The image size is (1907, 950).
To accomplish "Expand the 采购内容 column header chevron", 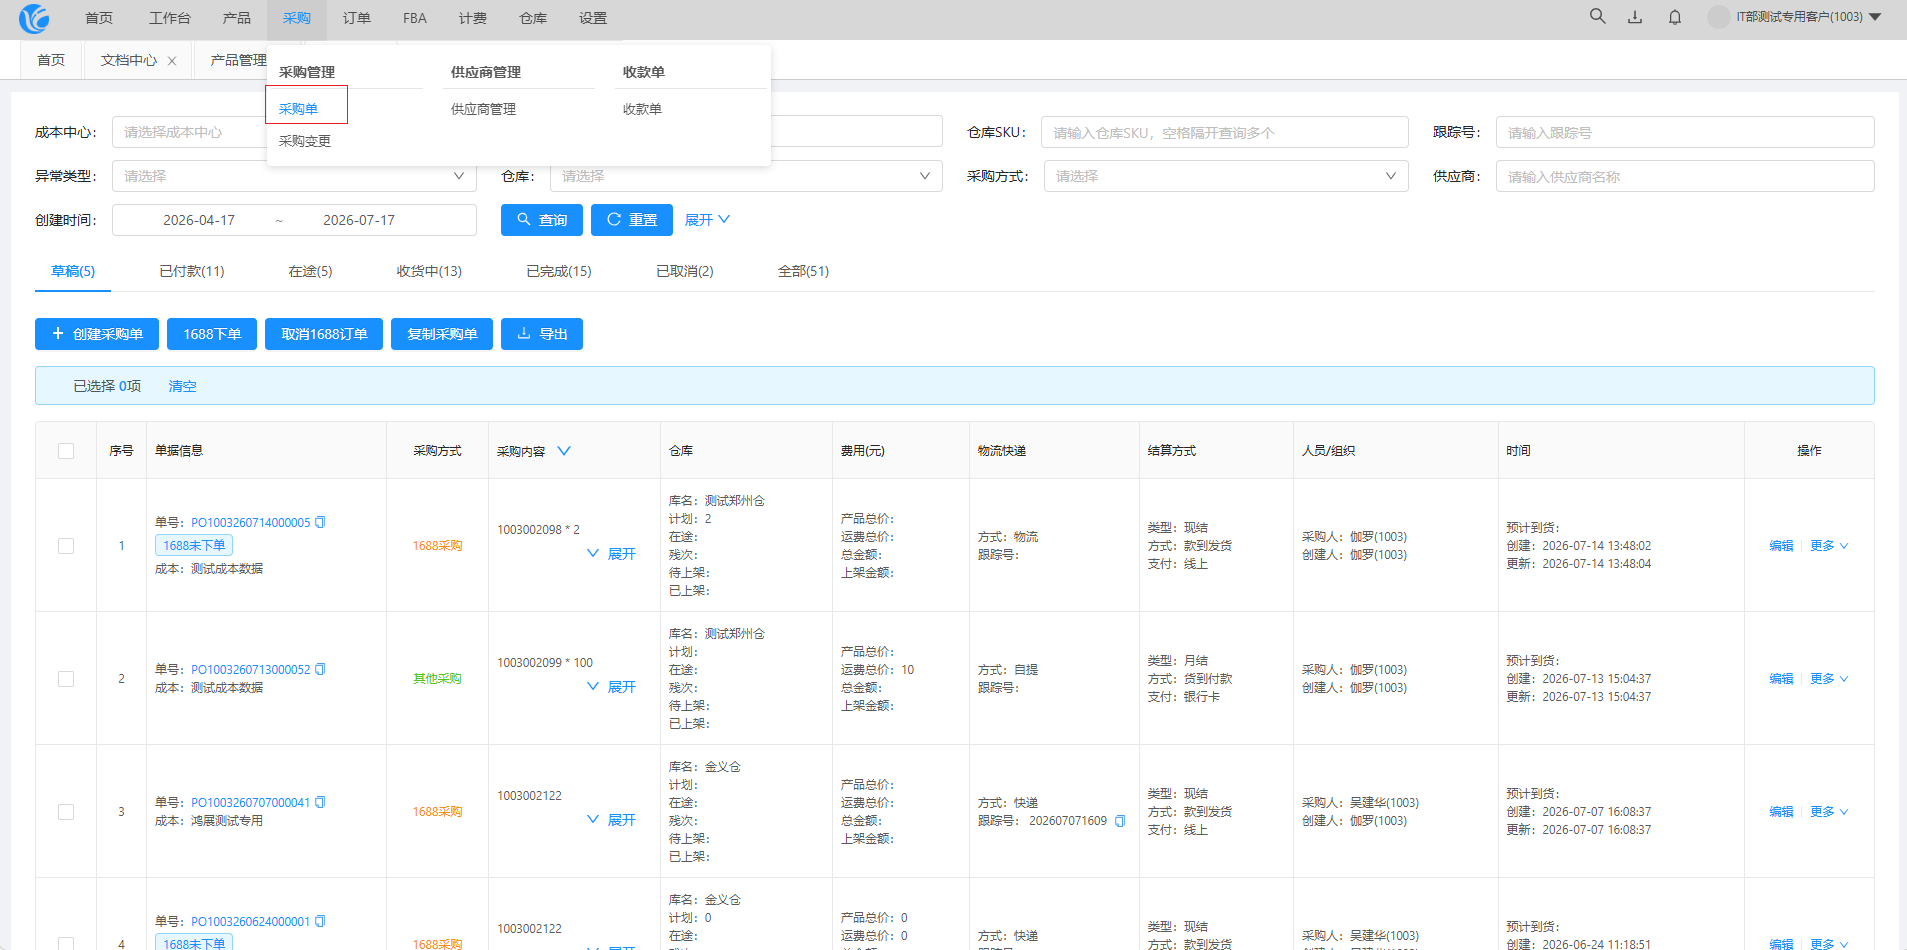I will 564,451.
